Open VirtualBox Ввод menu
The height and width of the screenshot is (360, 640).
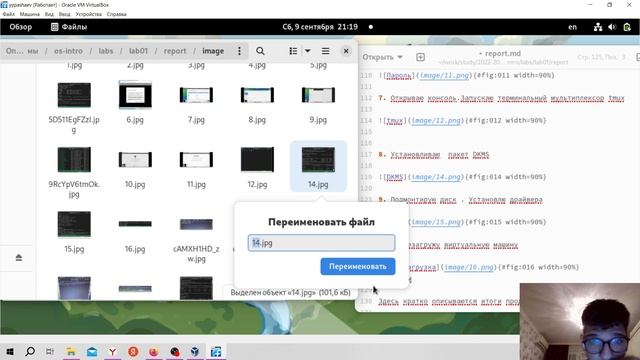tap(64, 14)
